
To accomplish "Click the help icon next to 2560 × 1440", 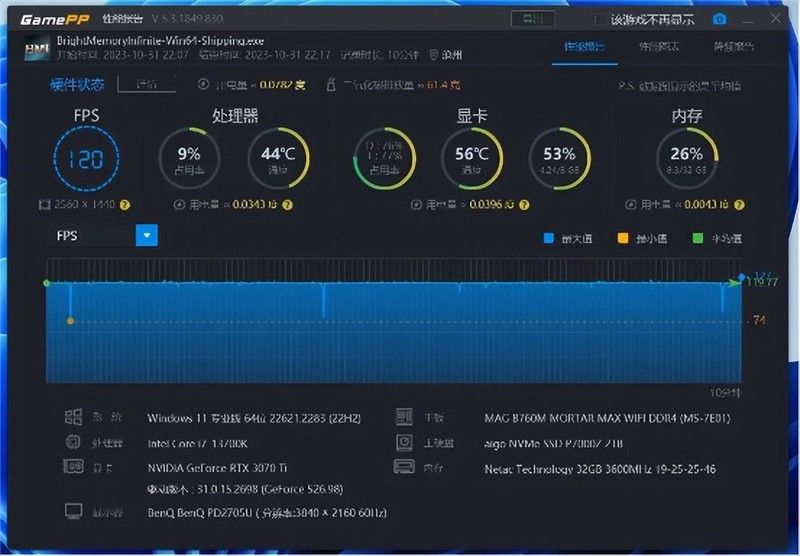I will coord(125,205).
